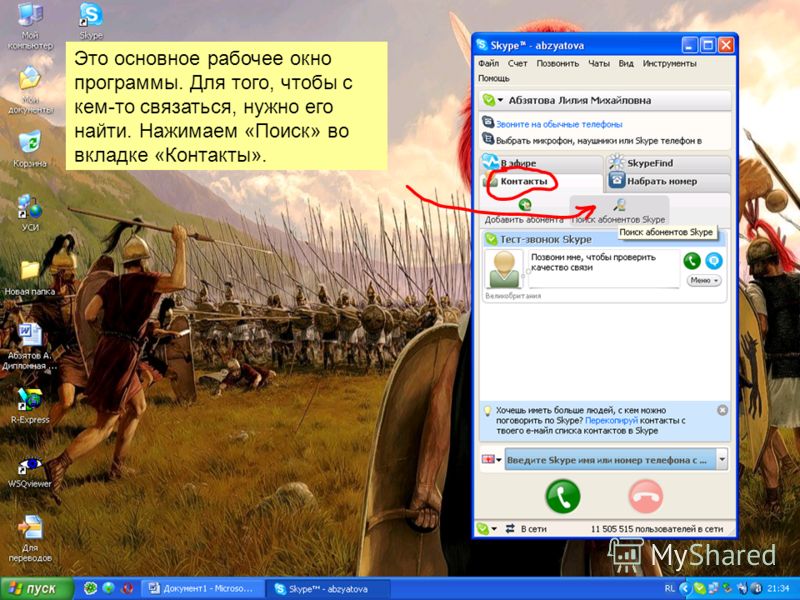Switch to Документ1 Microsoft Word taskbar button
The image size is (800, 600).
click(202, 588)
